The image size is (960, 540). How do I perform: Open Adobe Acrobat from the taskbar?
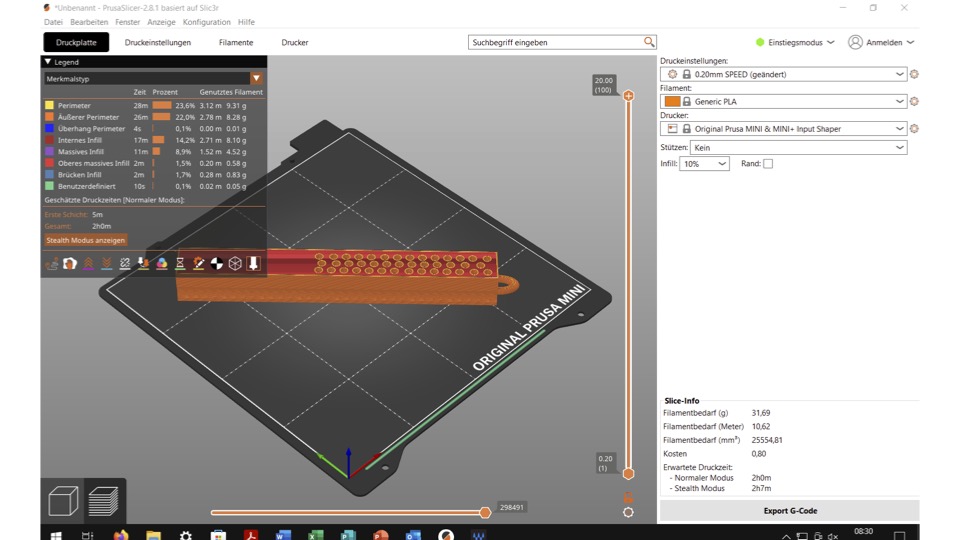tap(250, 535)
